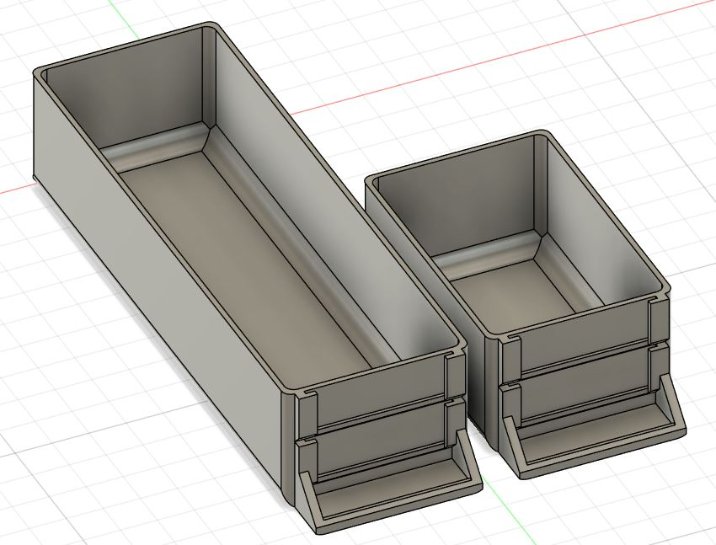Click the large bin's upper front label panel
Screen dimensions: 716x545
coord(380,393)
